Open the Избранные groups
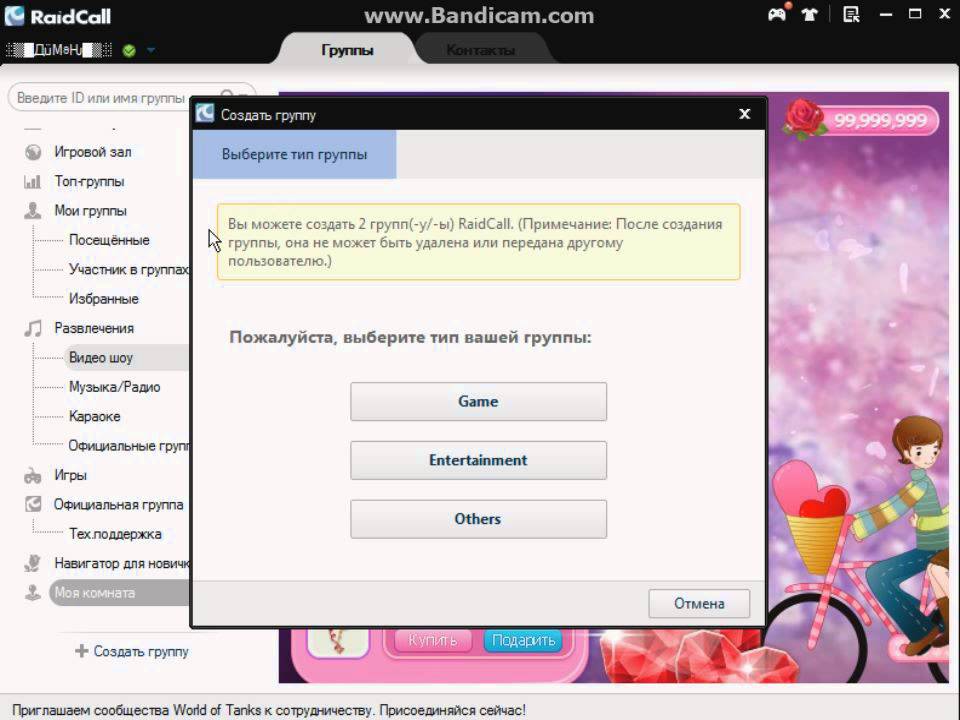 (104, 299)
